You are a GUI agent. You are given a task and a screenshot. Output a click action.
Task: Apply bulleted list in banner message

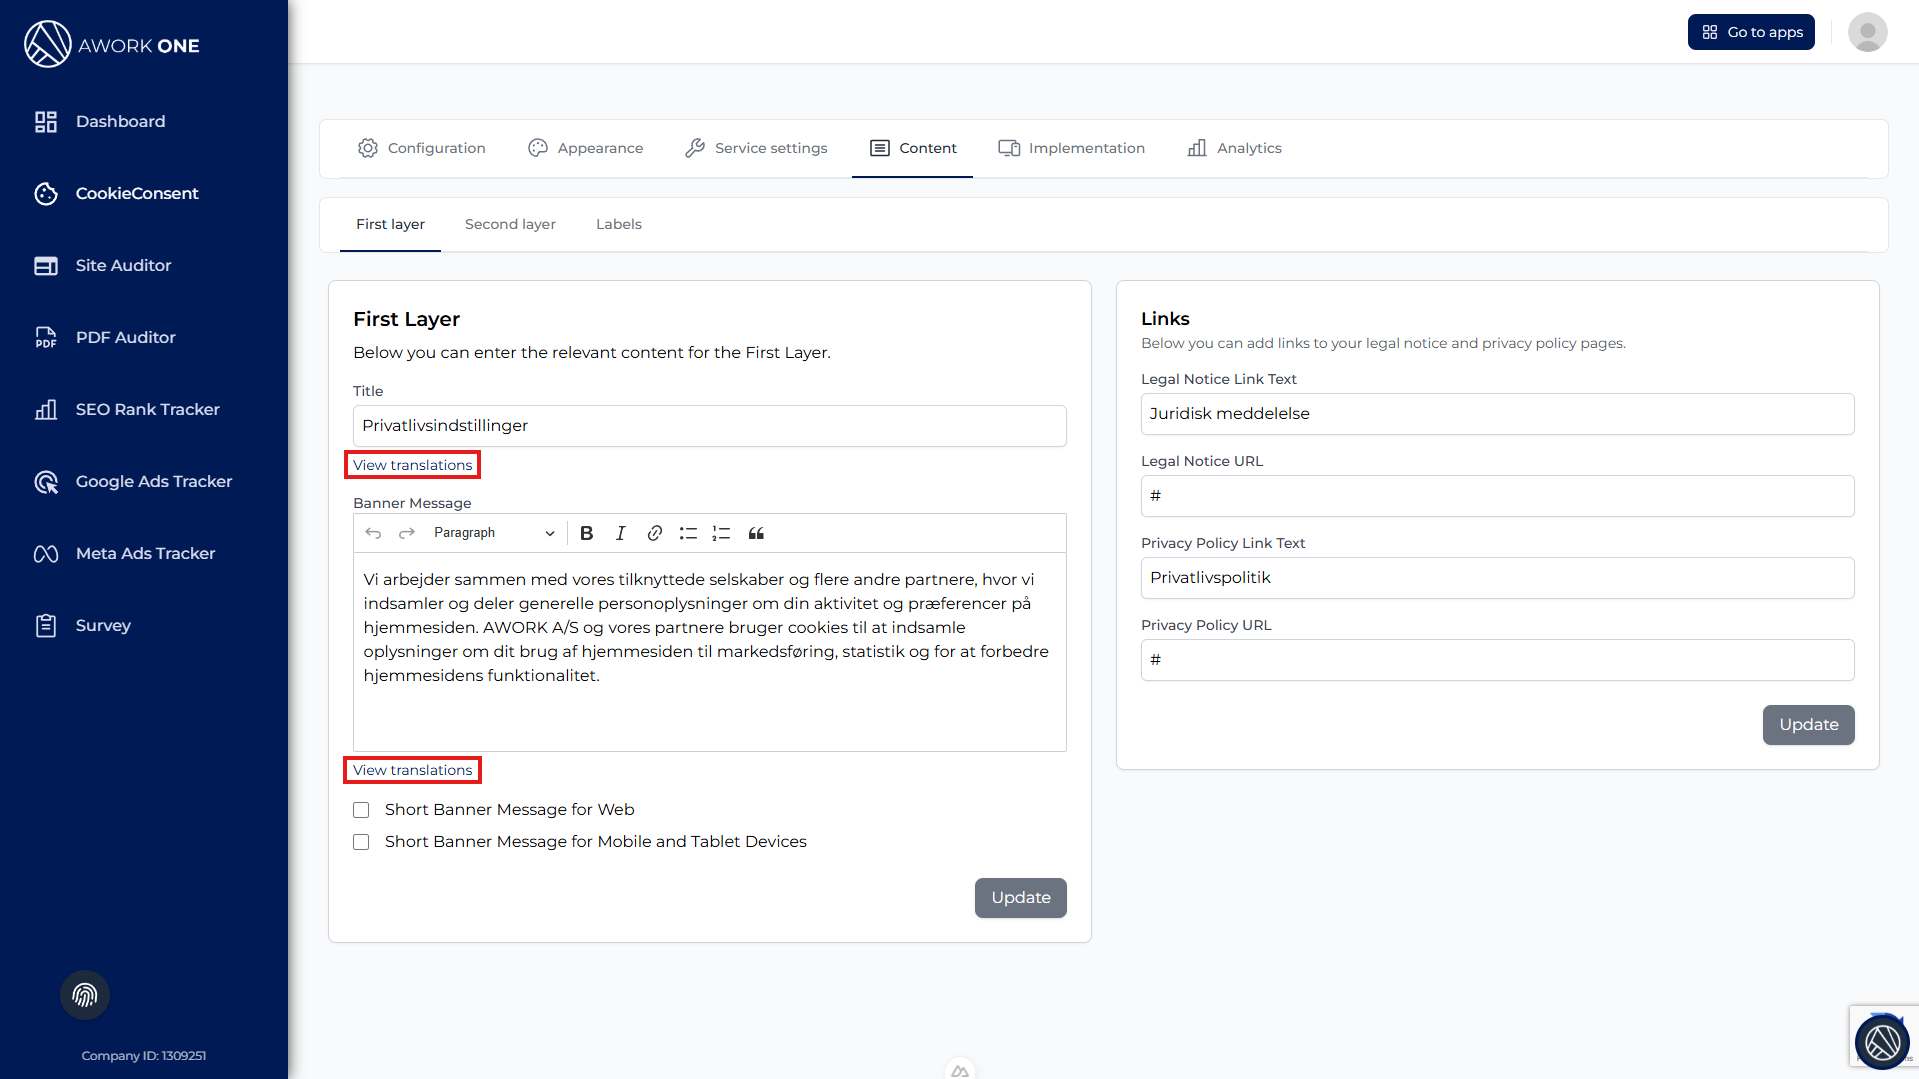point(688,533)
